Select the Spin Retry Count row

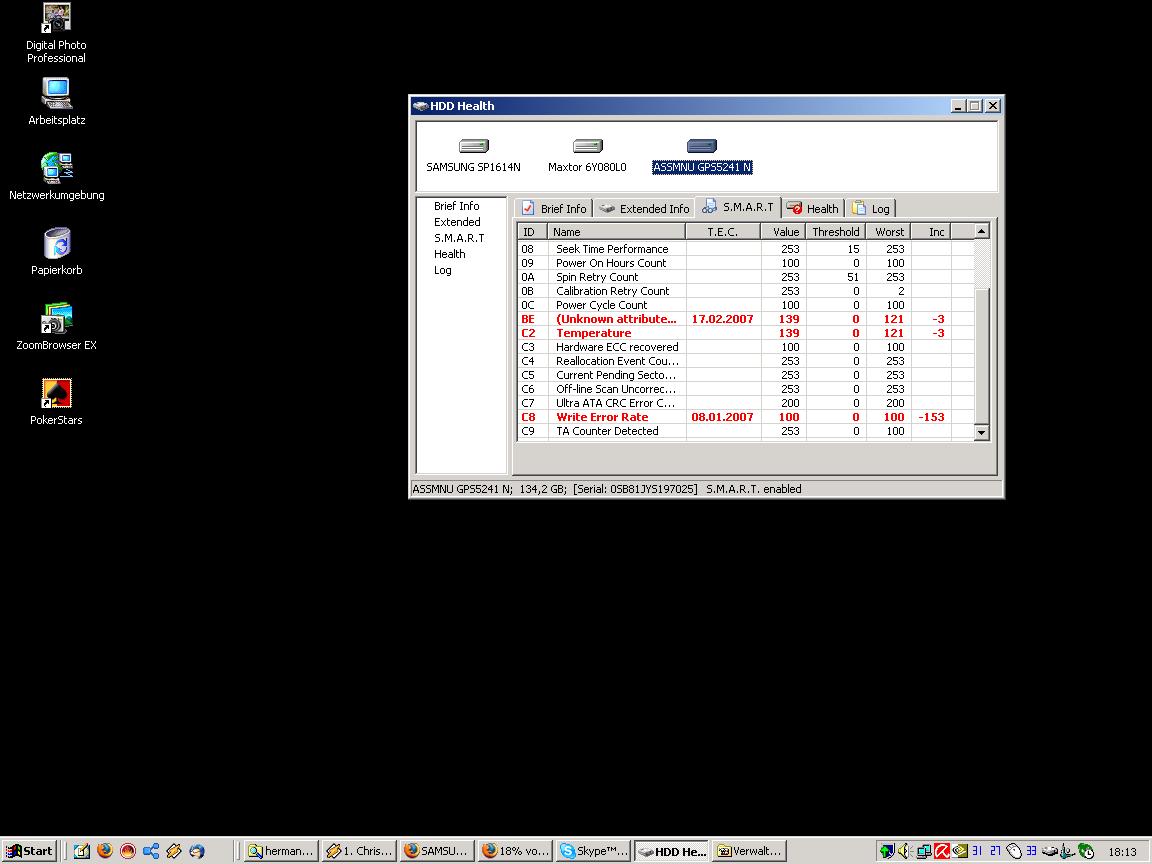pos(746,277)
